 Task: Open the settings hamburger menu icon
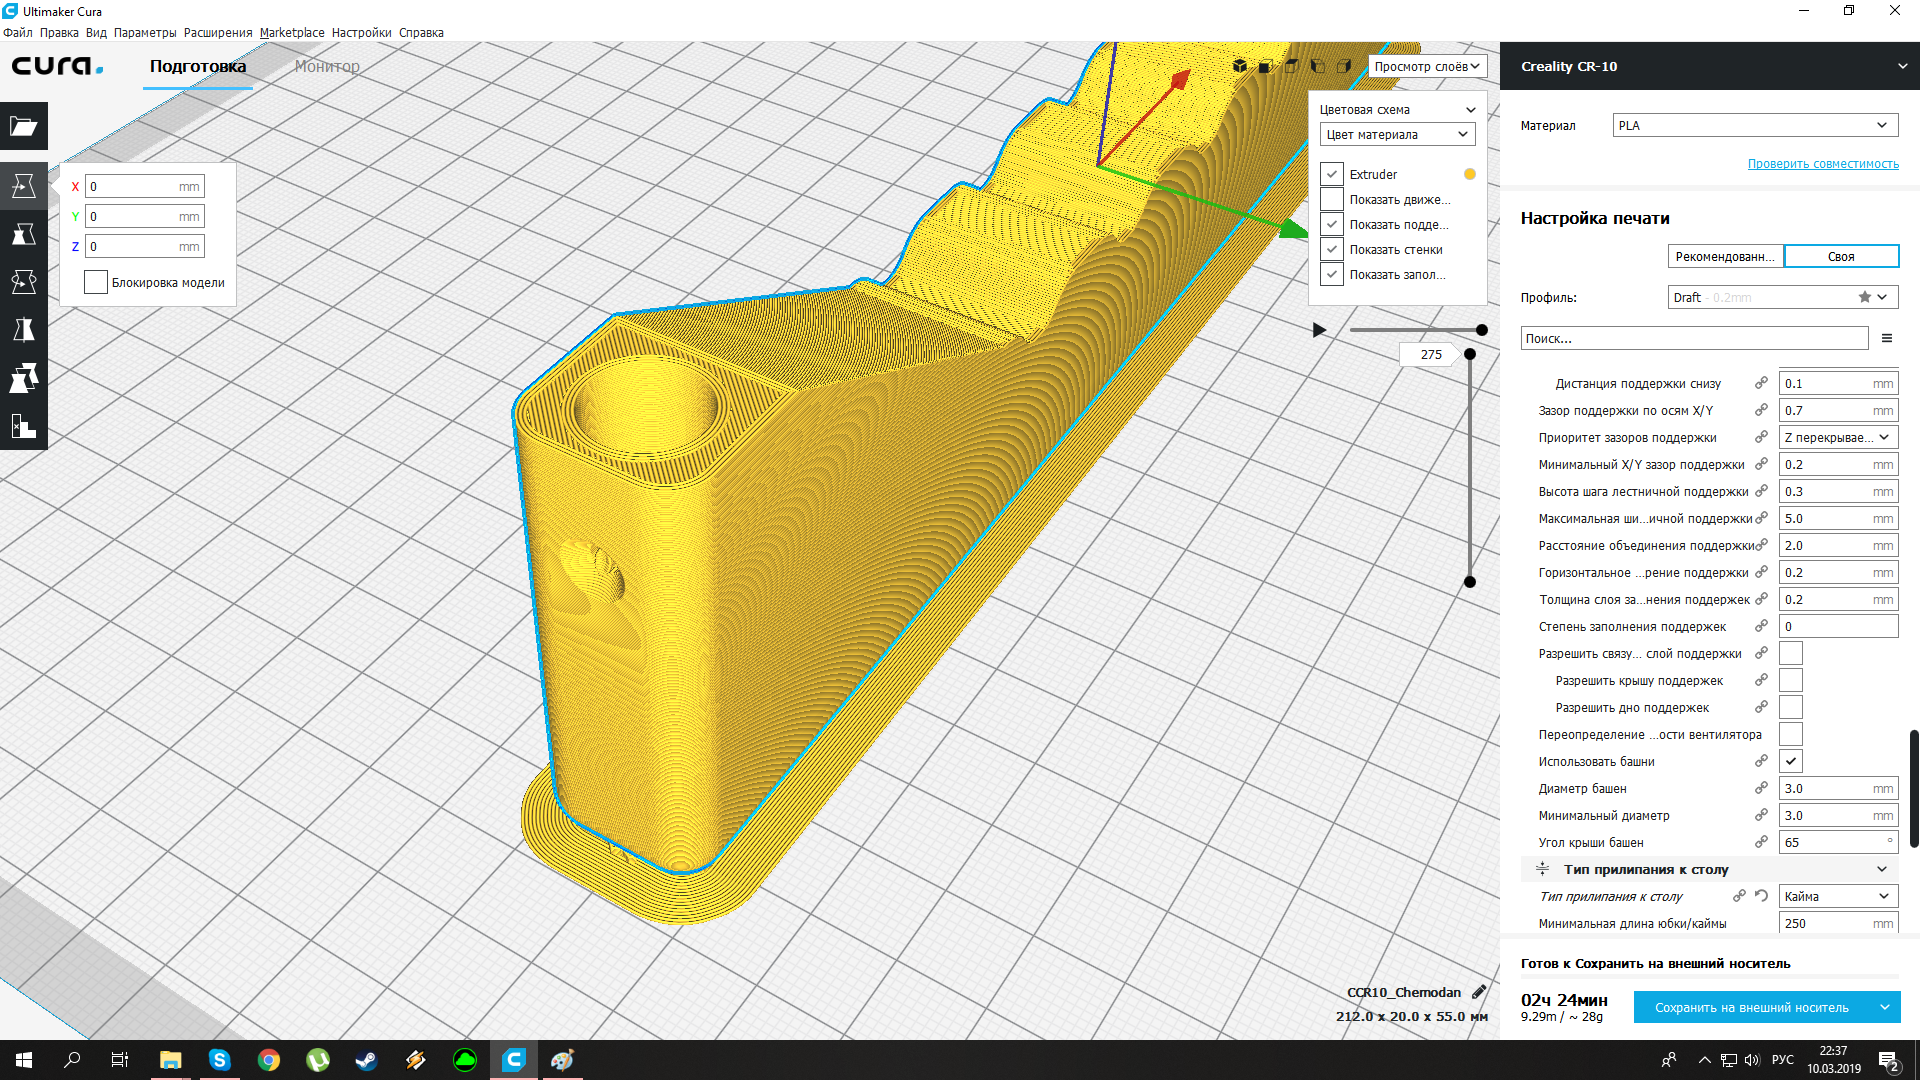click(1887, 338)
